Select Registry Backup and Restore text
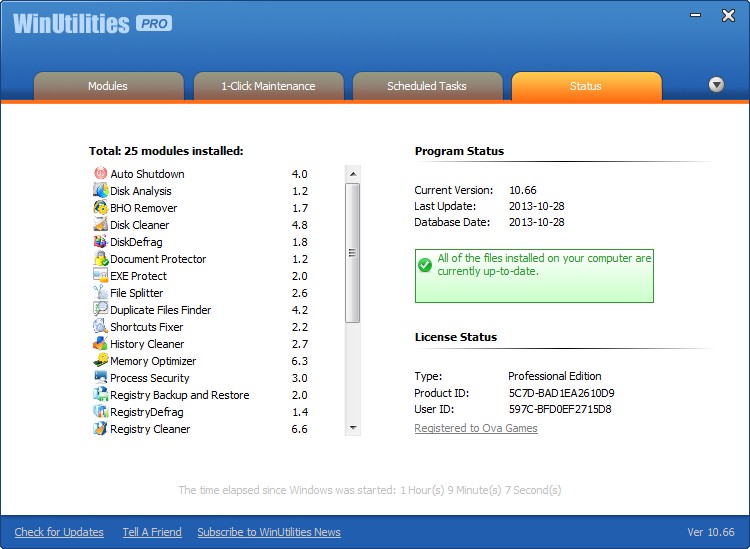 pos(180,395)
